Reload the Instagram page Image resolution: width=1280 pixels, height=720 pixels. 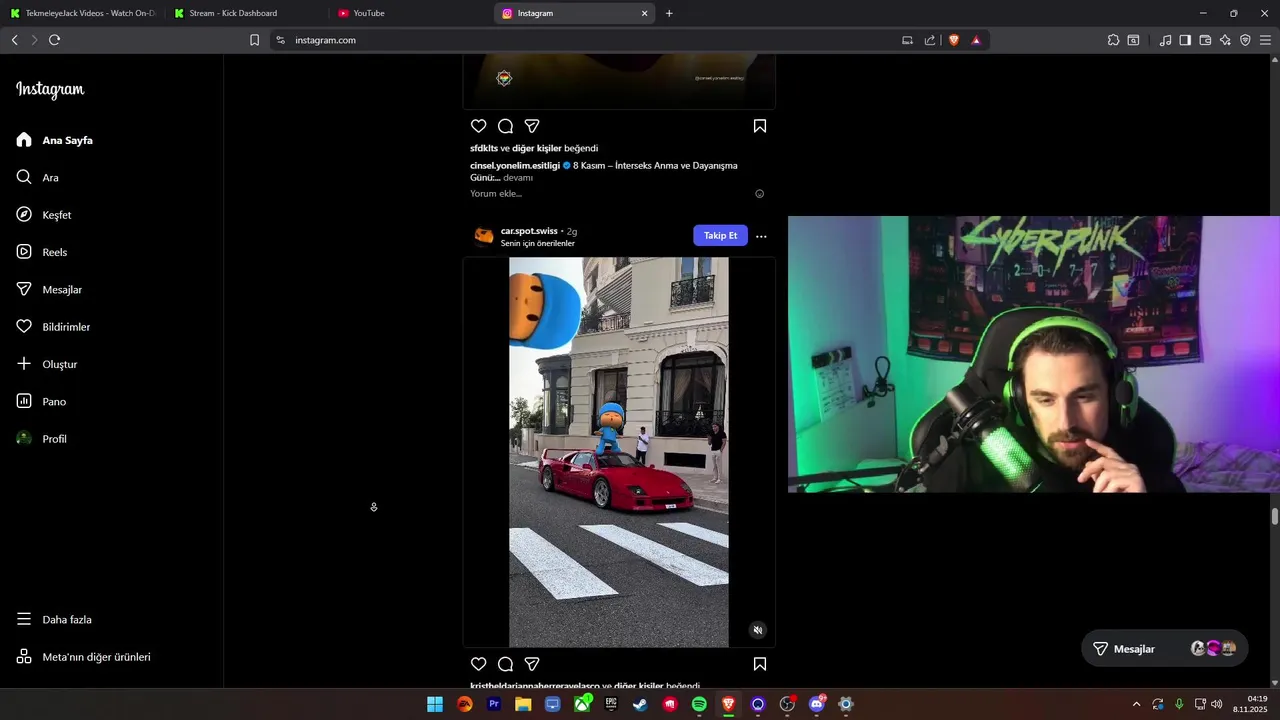(x=54, y=40)
